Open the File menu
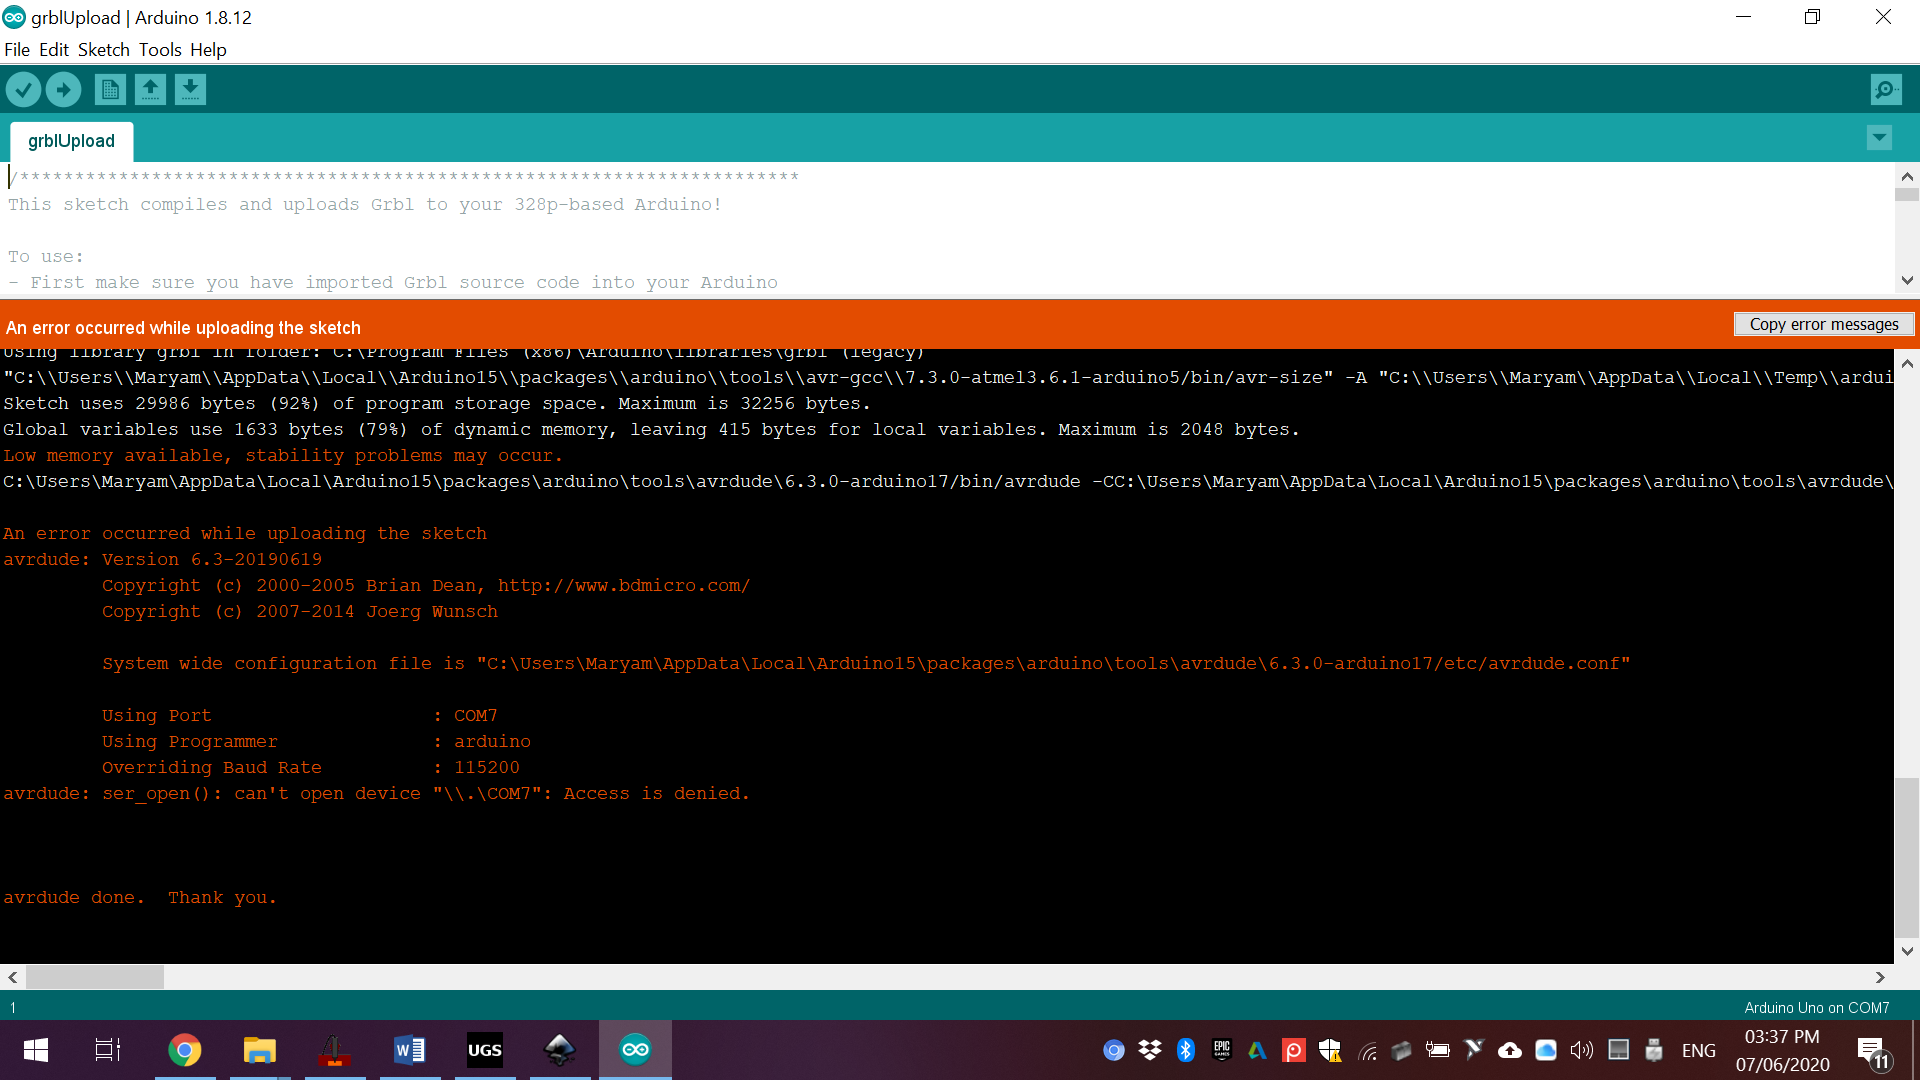The height and width of the screenshot is (1080, 1920). pyautogui.click(x=17, y=49)
